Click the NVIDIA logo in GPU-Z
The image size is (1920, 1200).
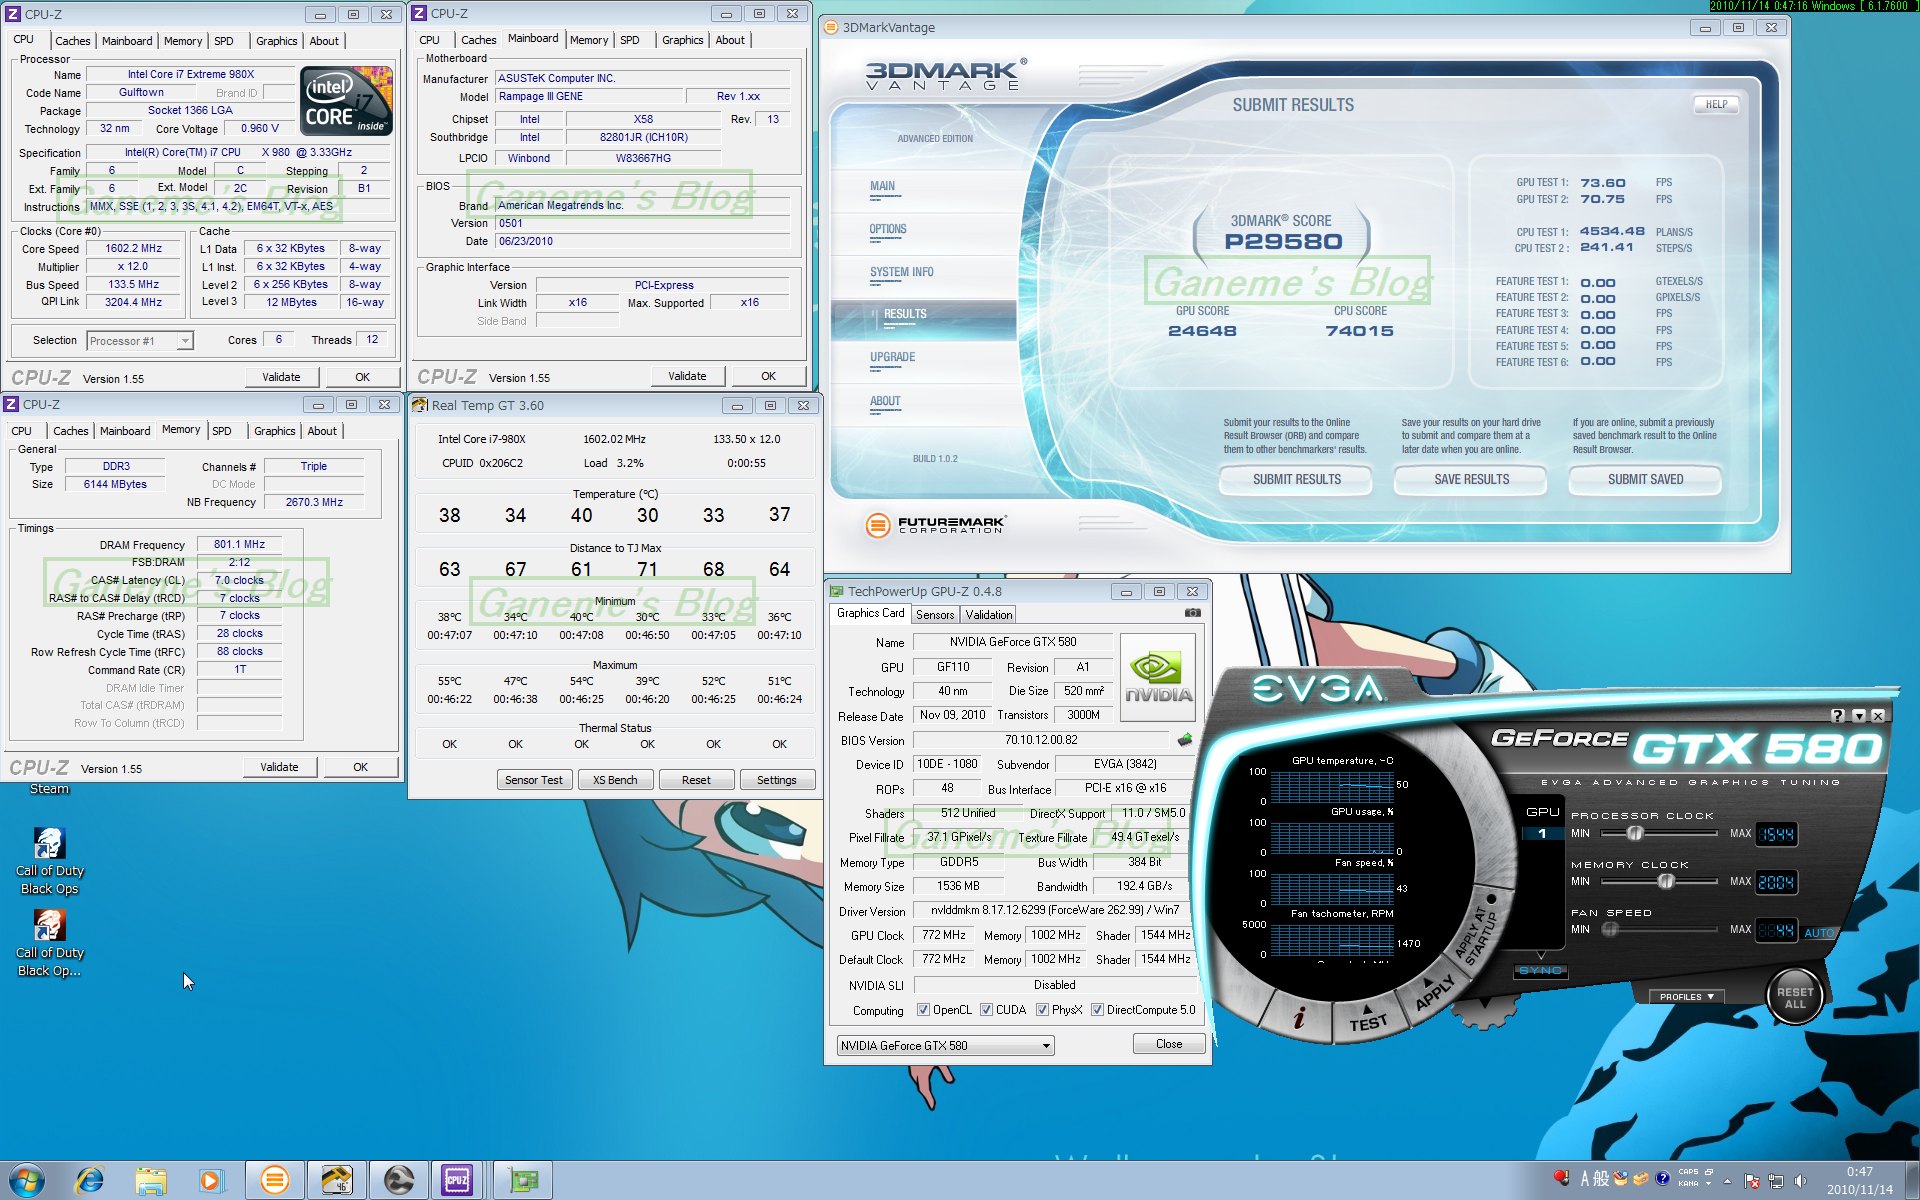pos(1158,678)
